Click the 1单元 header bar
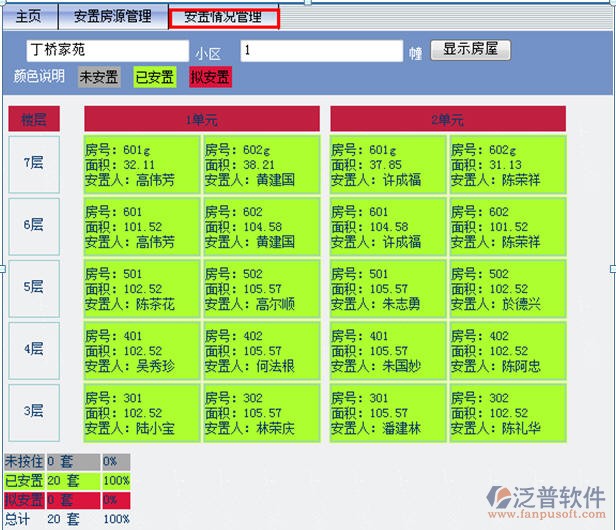This screenshot has width=616, height=530. [x=201, y=120]
